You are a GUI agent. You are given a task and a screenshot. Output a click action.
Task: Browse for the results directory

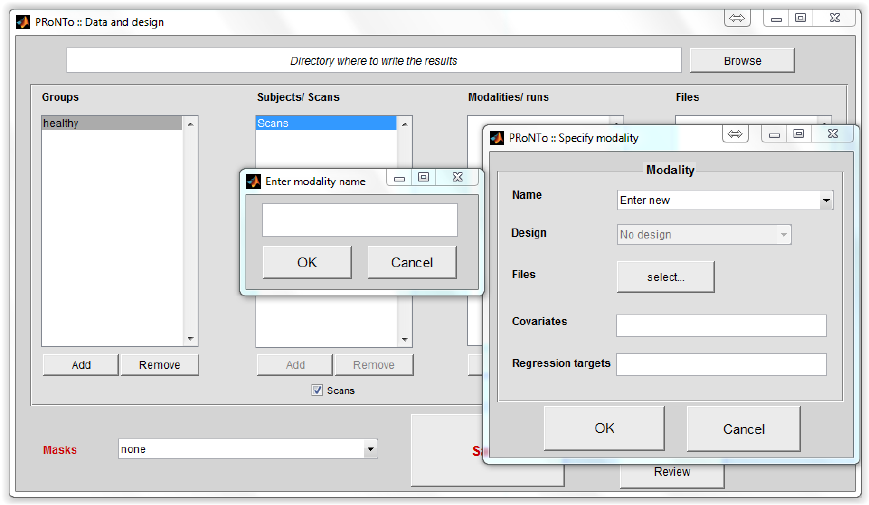(742, 61)
